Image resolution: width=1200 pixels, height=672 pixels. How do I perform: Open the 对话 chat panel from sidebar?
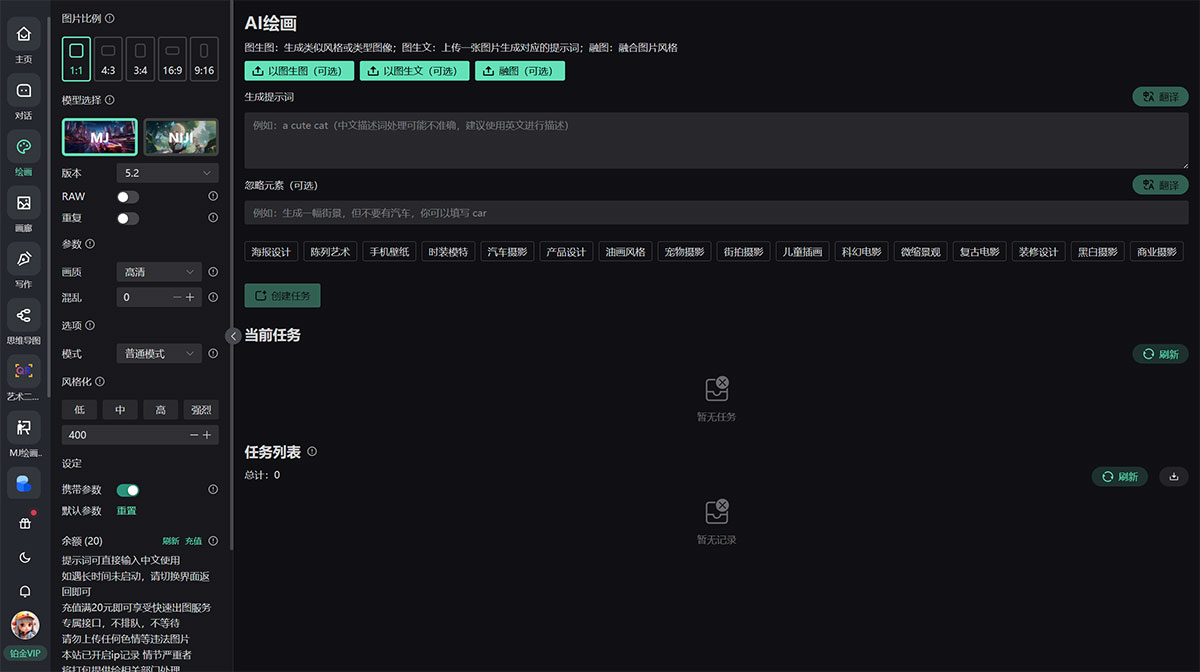click(23, 96)
